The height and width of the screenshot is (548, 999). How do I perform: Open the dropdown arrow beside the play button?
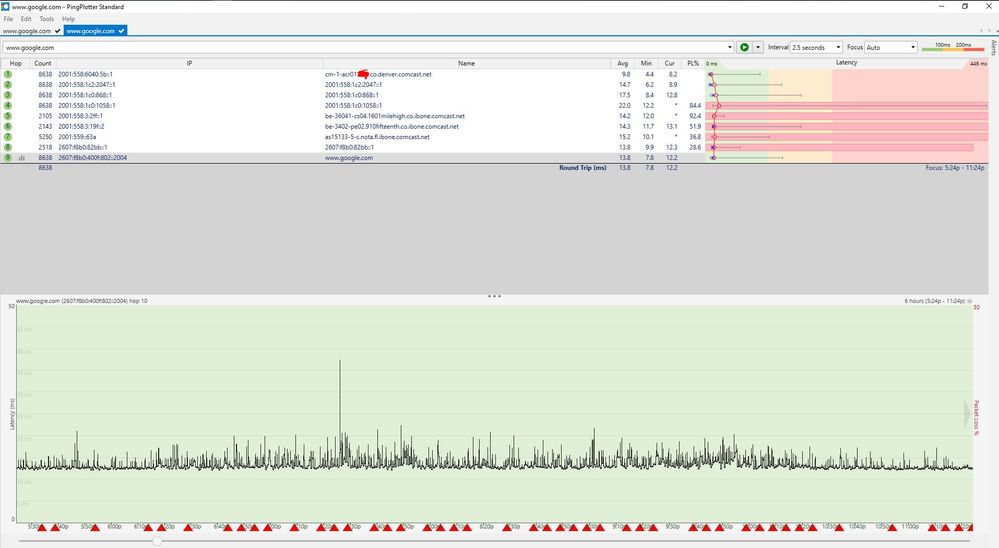pyautogui.click(x=758, y=47)
